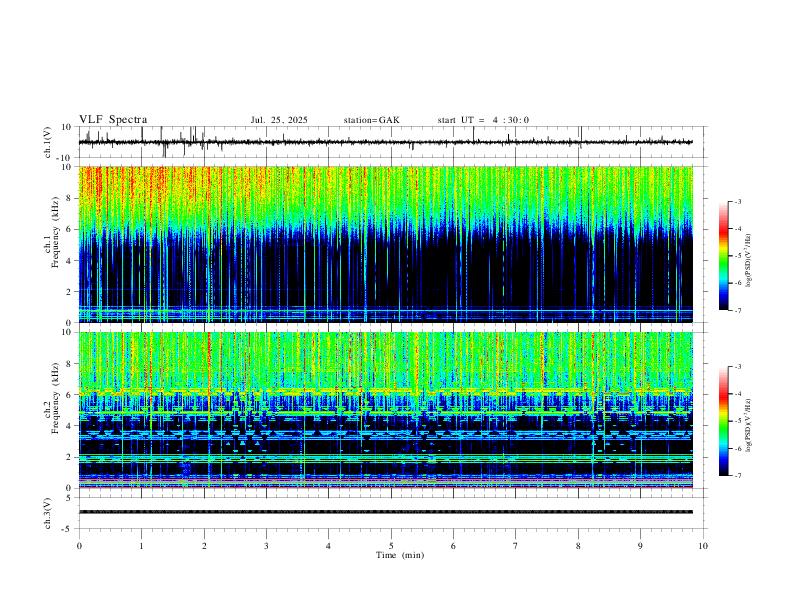Click the ch.2 spectrogram color bar
The image size is (792, 612).
(723, 421)
